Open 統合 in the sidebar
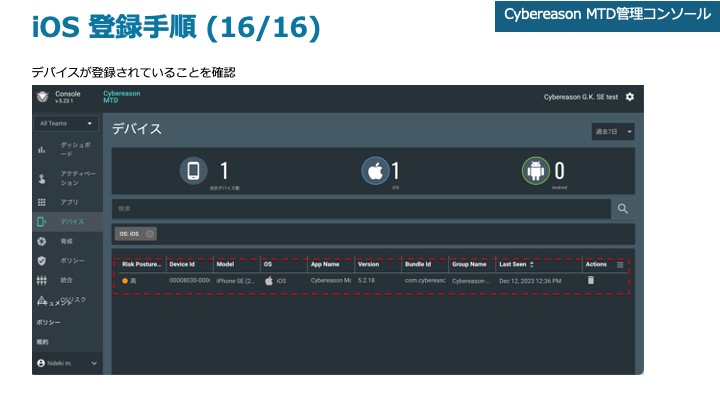Viewport: 720px width, 405px height. point(66,280)
